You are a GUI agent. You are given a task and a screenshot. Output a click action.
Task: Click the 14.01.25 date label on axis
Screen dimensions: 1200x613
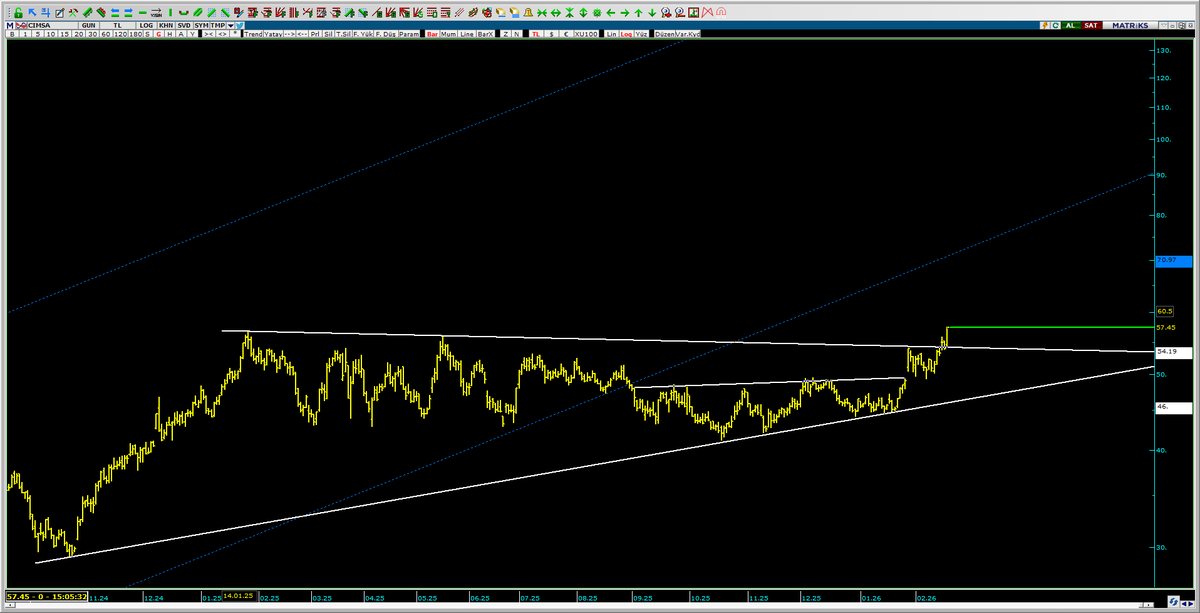(x=238, y=596)
